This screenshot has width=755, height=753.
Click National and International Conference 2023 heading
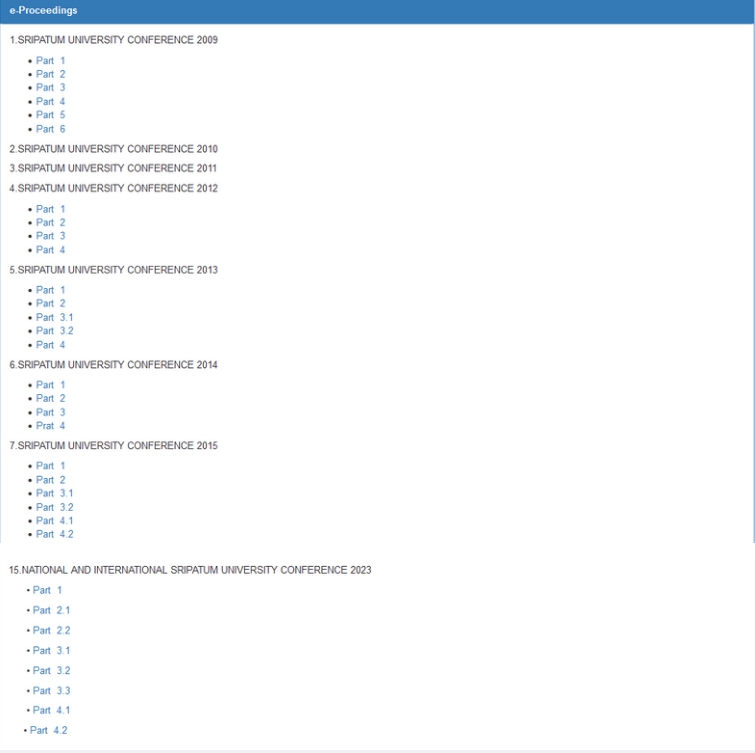190,570
